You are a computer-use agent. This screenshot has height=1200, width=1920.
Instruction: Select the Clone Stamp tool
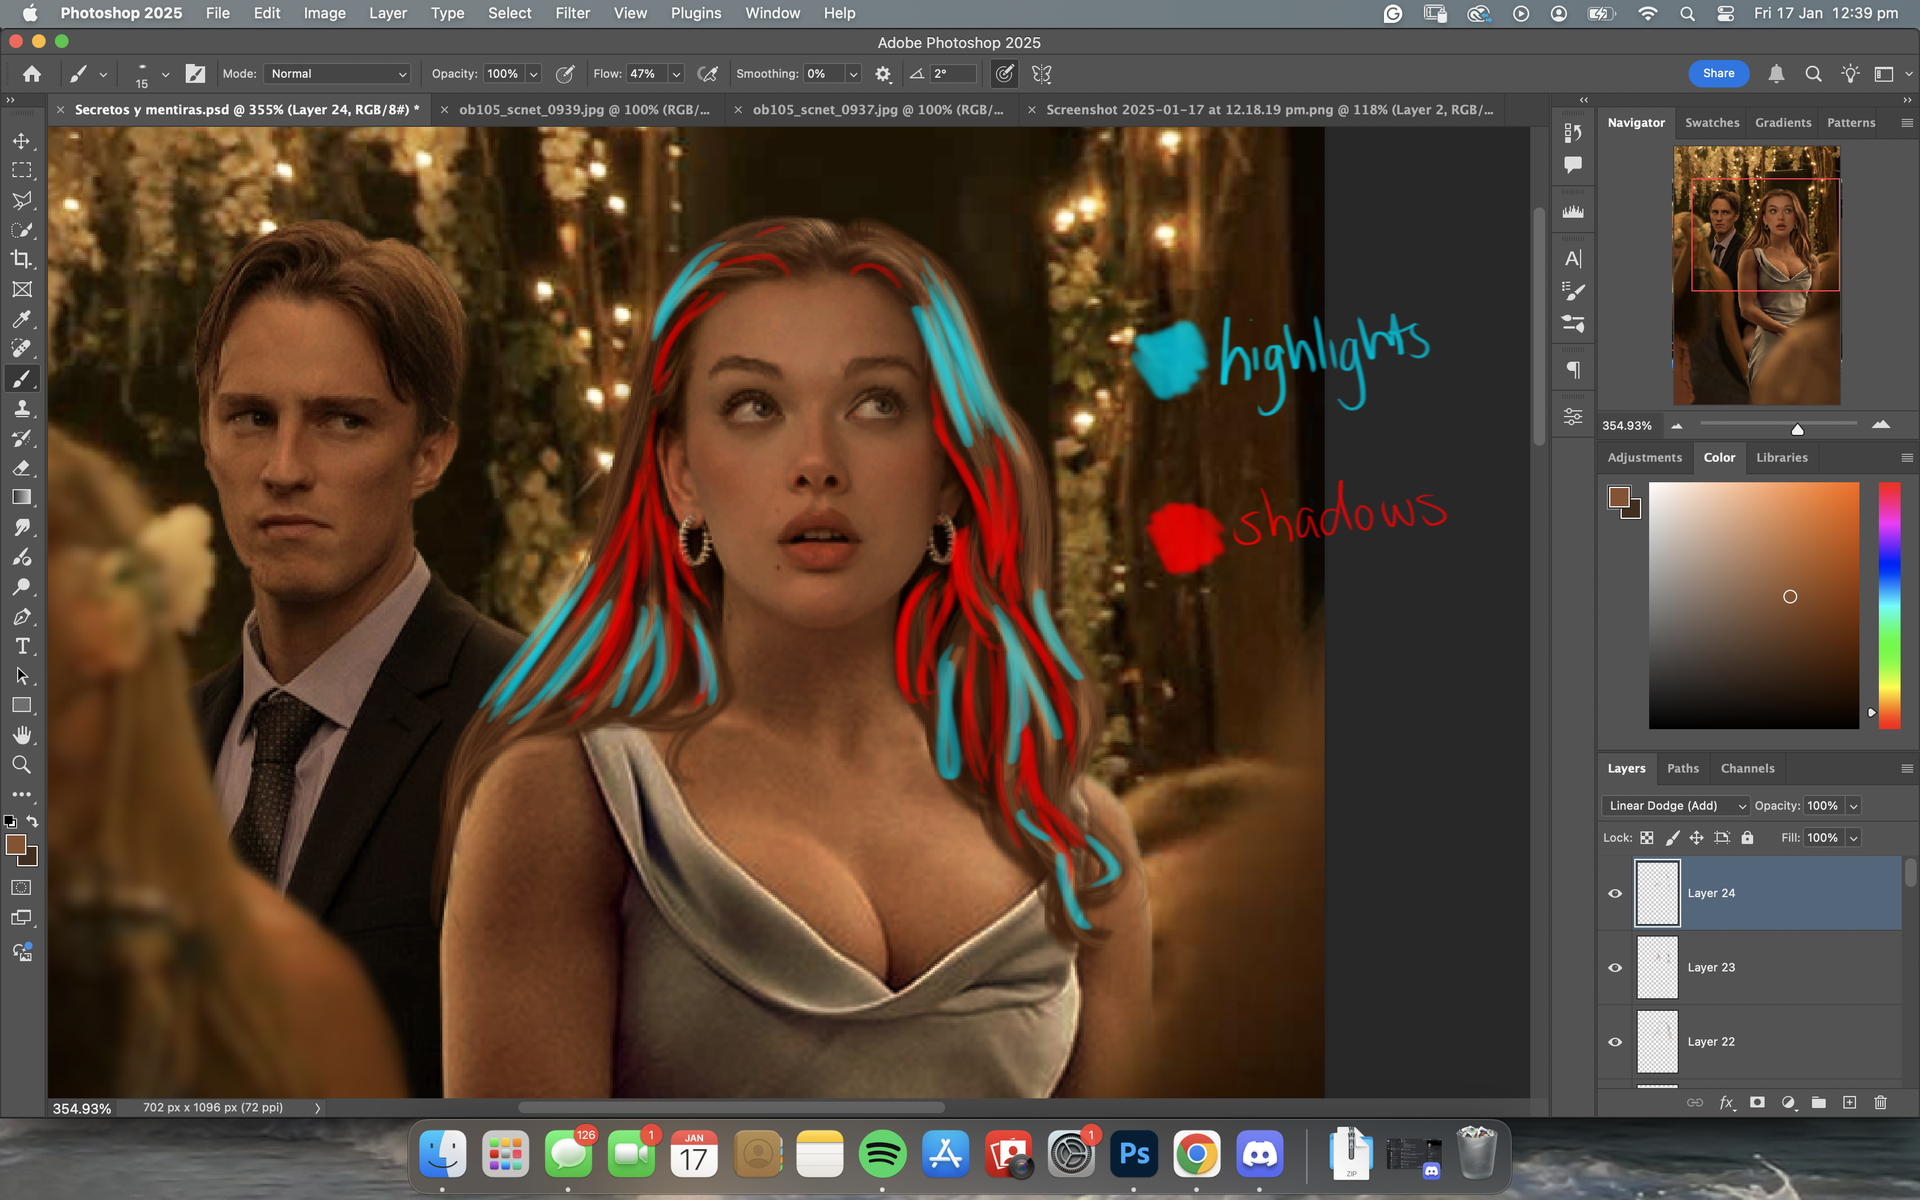click(21, 409)
